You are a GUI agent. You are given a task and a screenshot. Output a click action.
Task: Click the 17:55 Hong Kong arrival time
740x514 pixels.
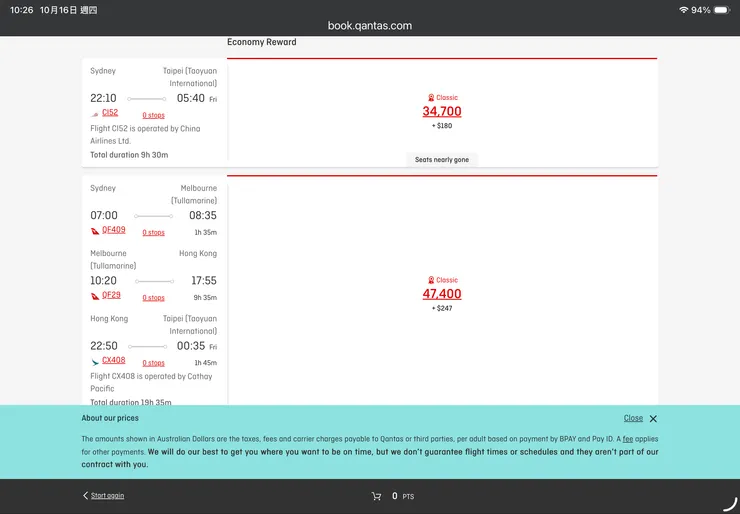pos(204,280)
